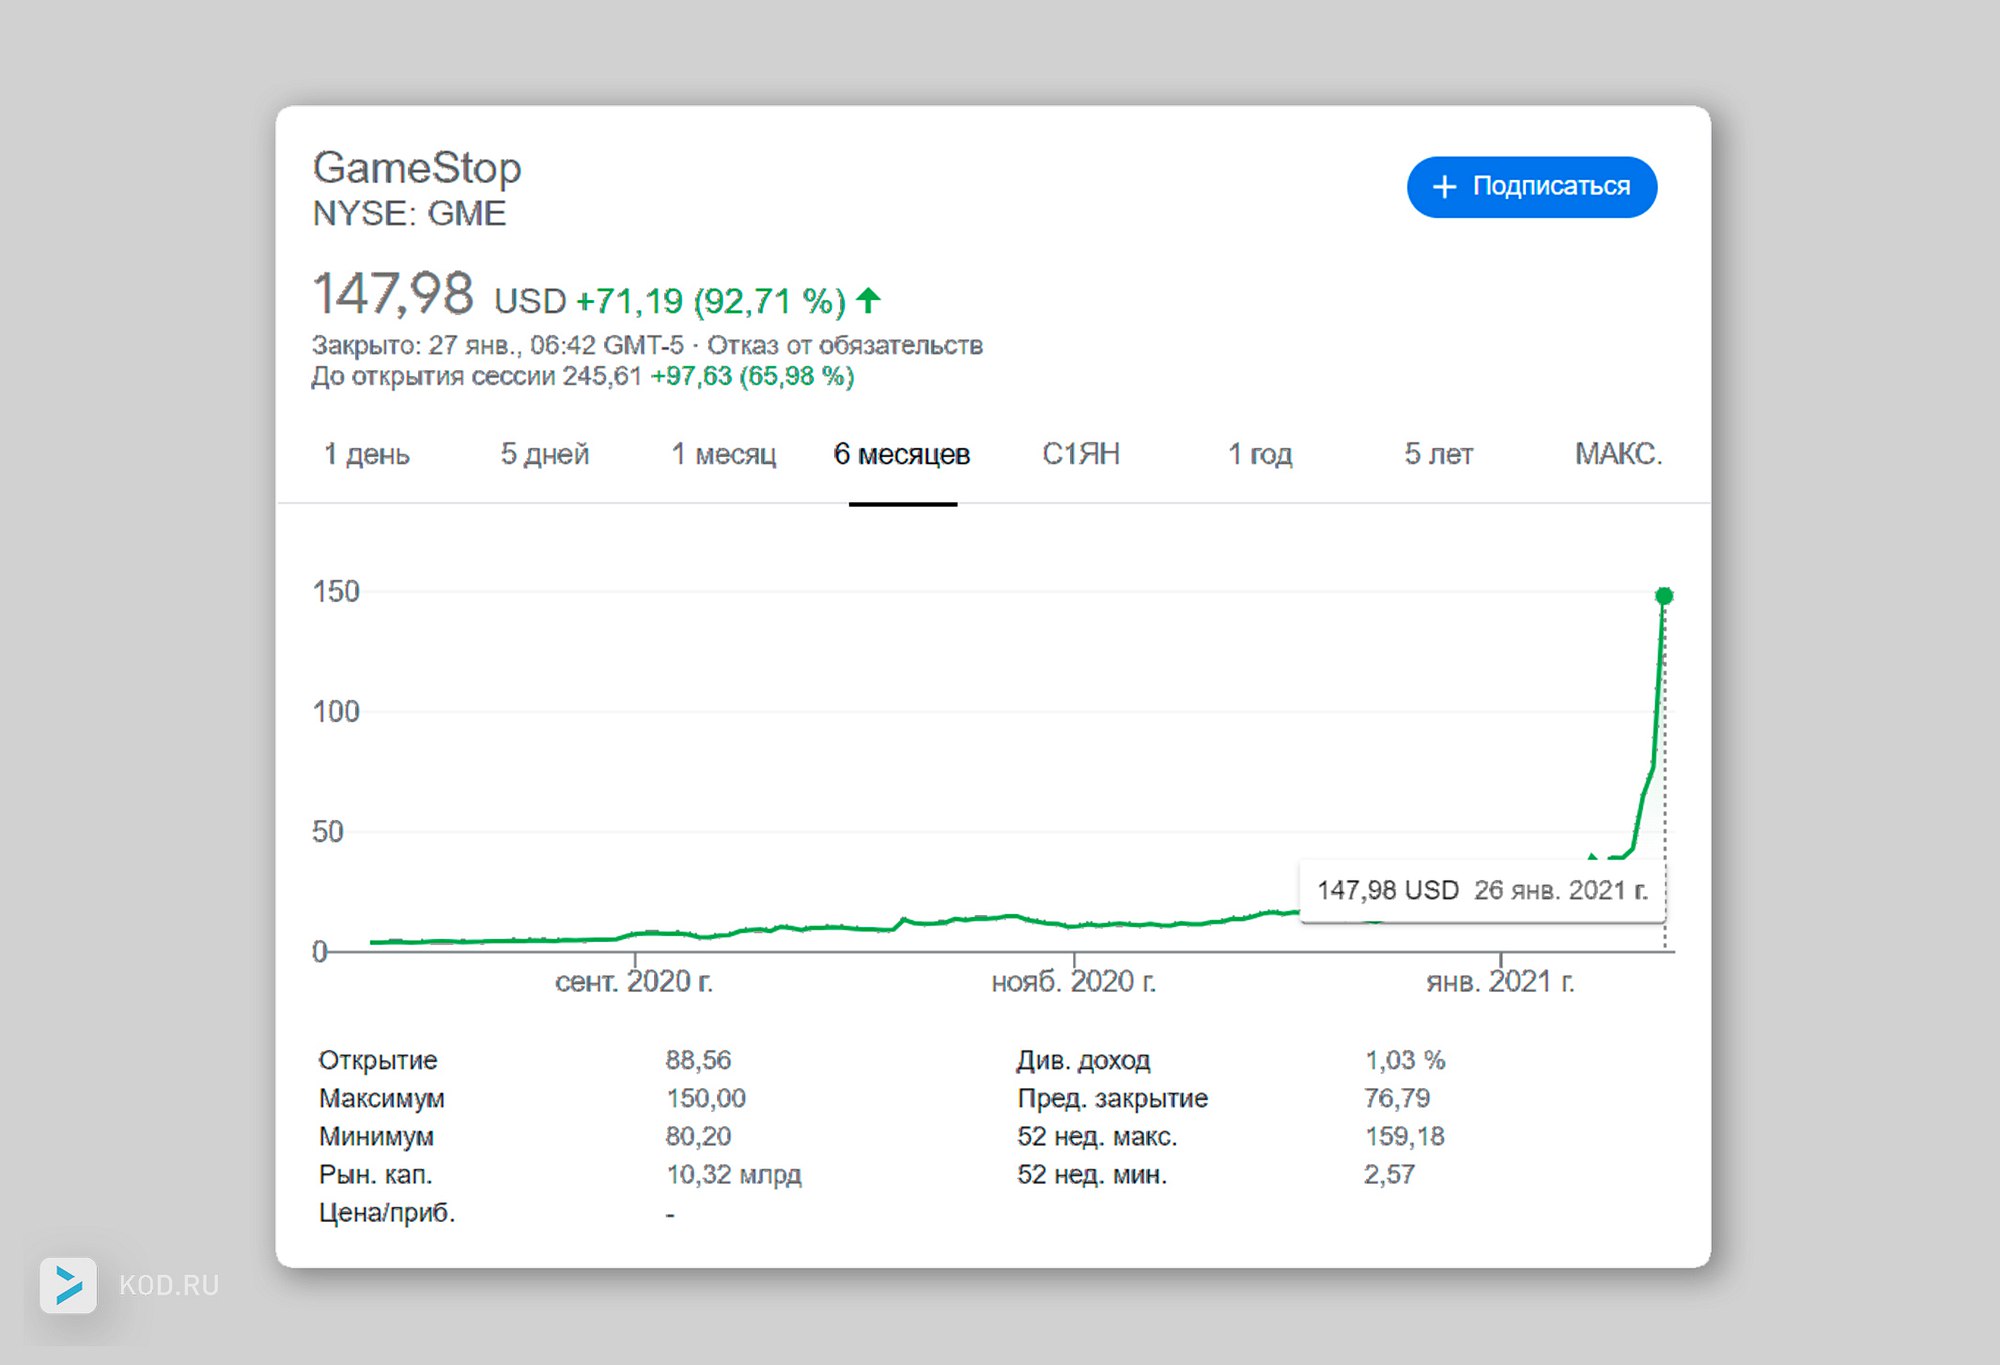Image resolution: width=2000 pixels, height=1365 pixels.
Task: Switch chart to С1ЯН range
Action: pos(1081,454)
